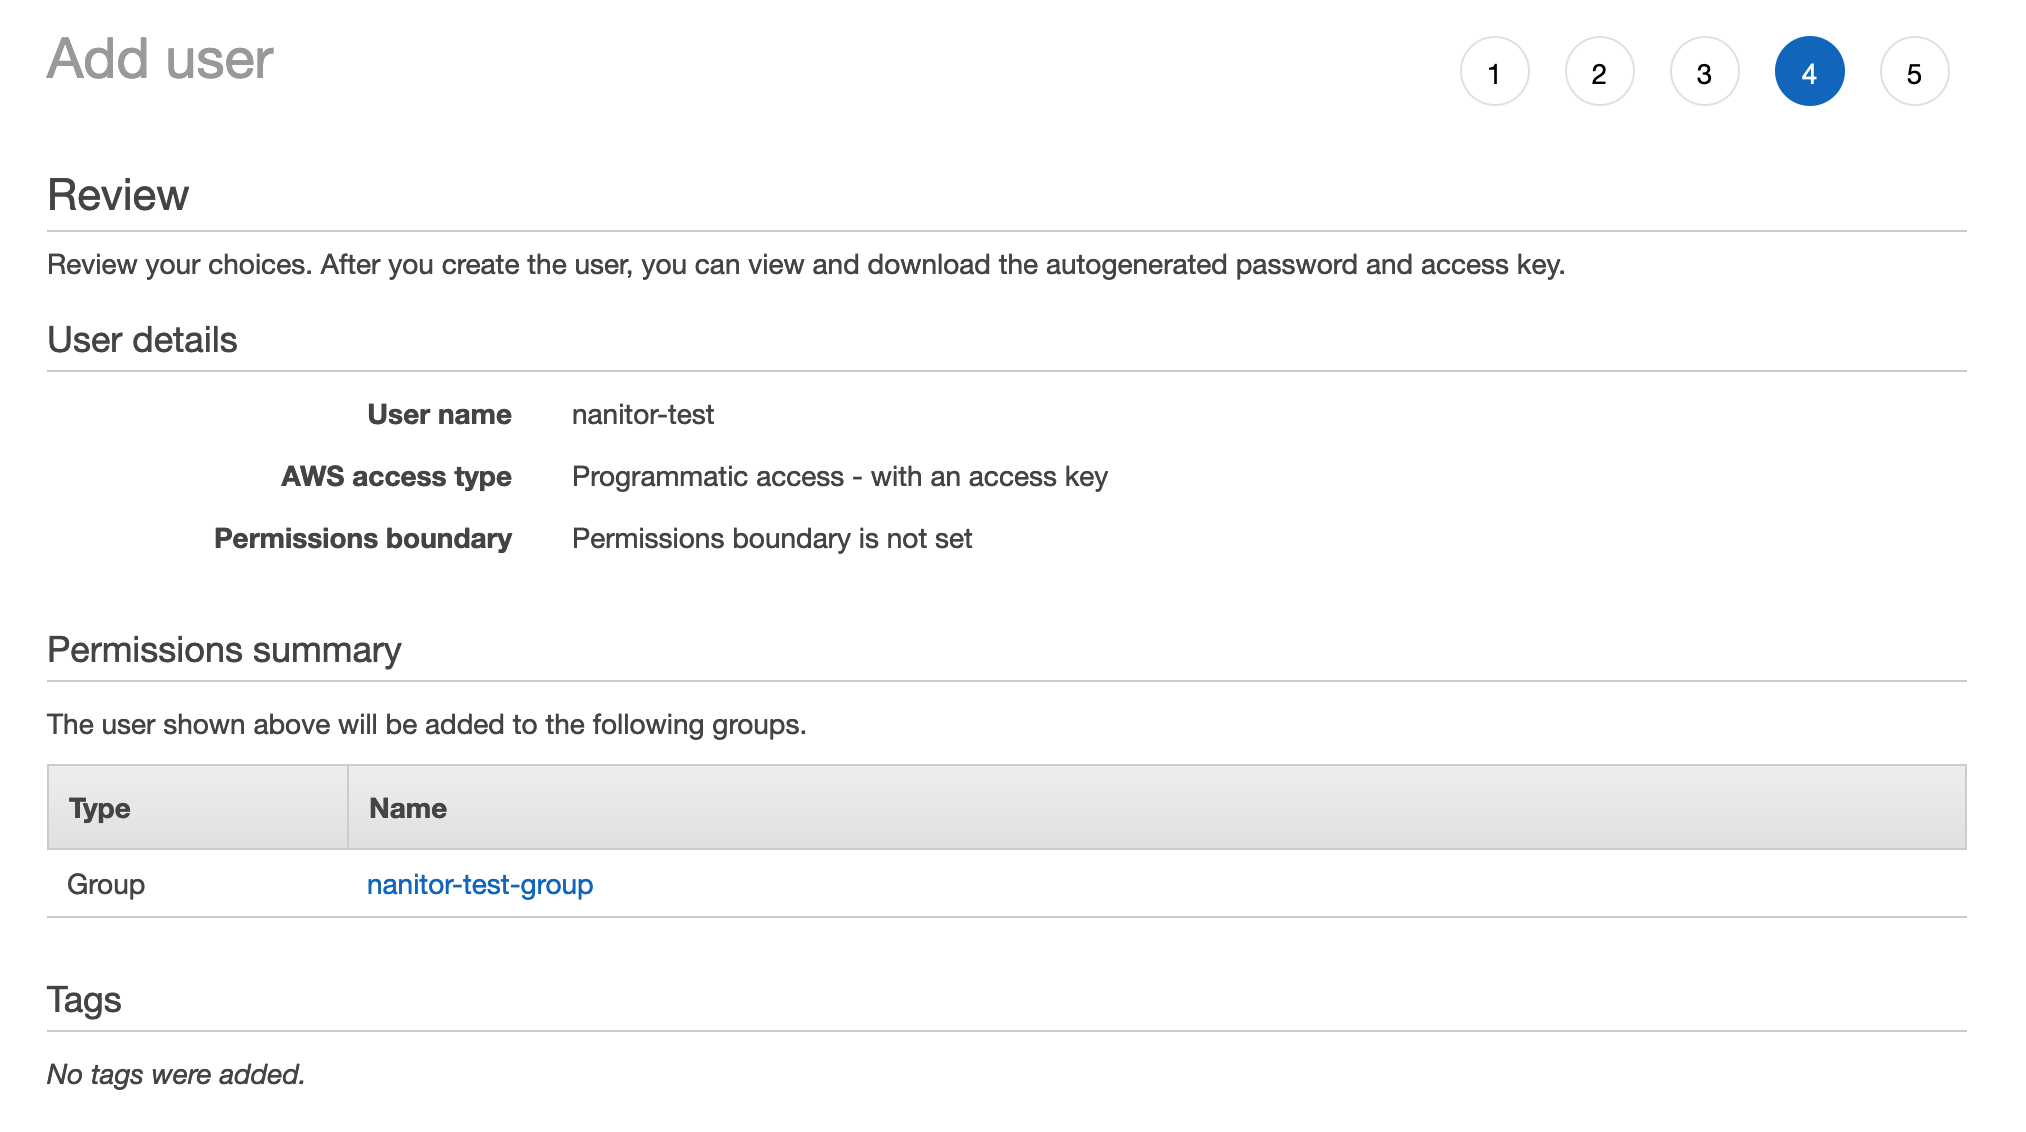Click the Type column header

click(100, 808)
